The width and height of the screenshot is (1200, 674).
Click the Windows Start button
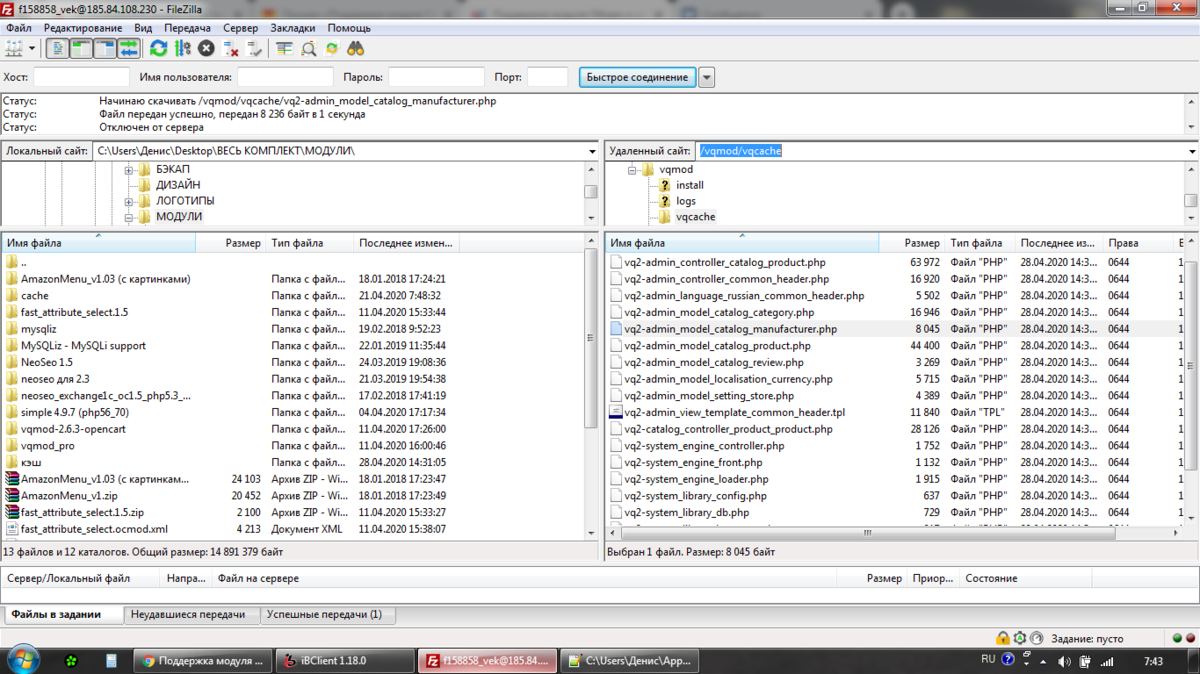point(22,661)
